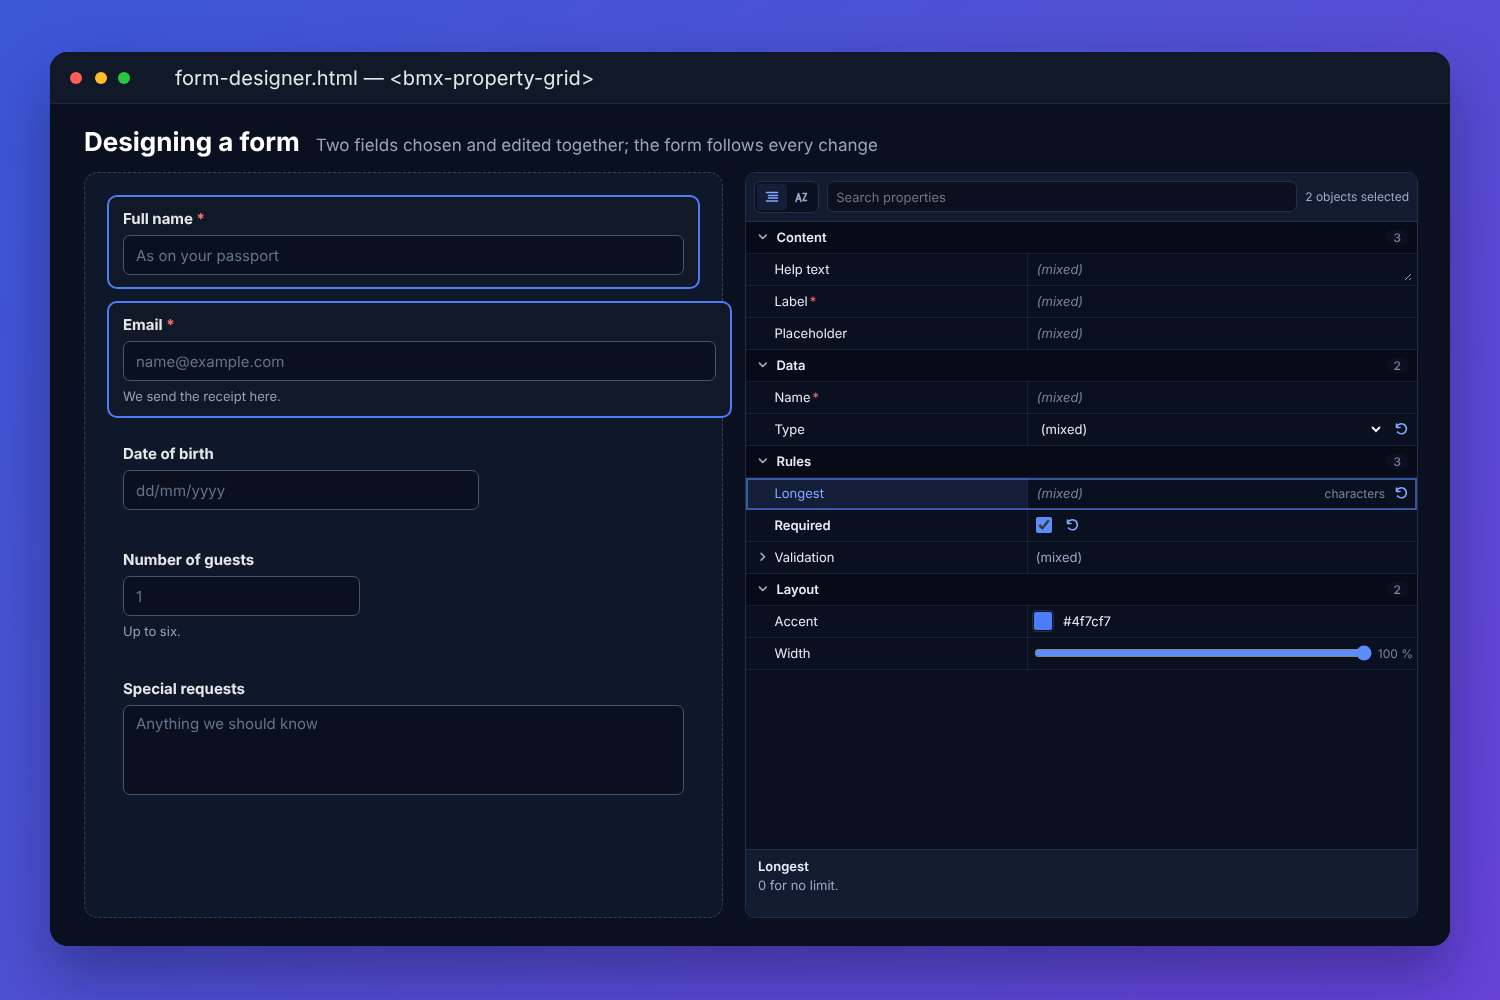Click the Accent hex value #4f7cf7
The image size is (1500, 1000).
click(x=1087, y=621)
